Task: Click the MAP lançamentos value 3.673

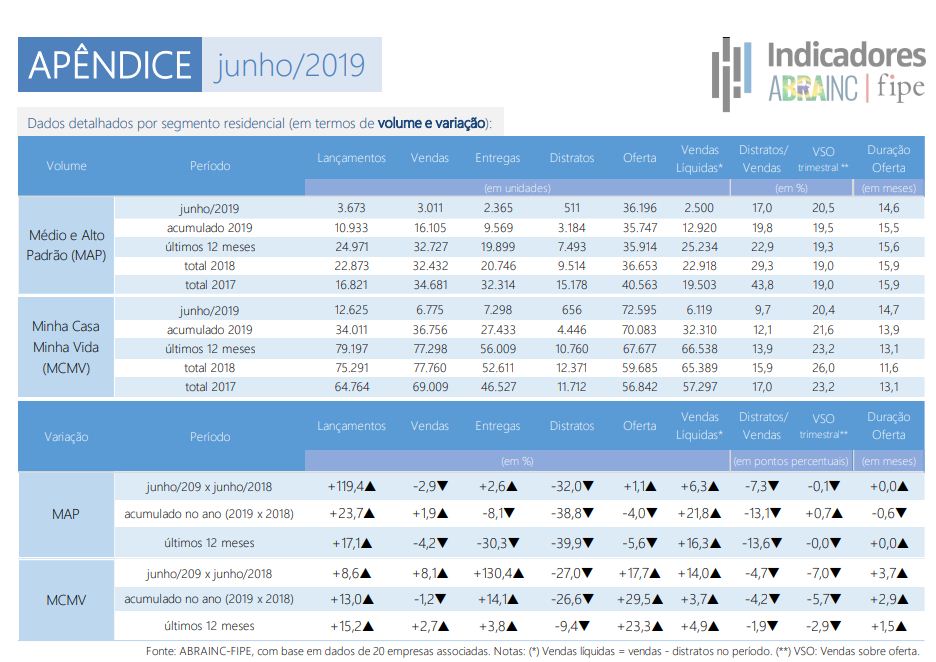Action: pos(351,208)
